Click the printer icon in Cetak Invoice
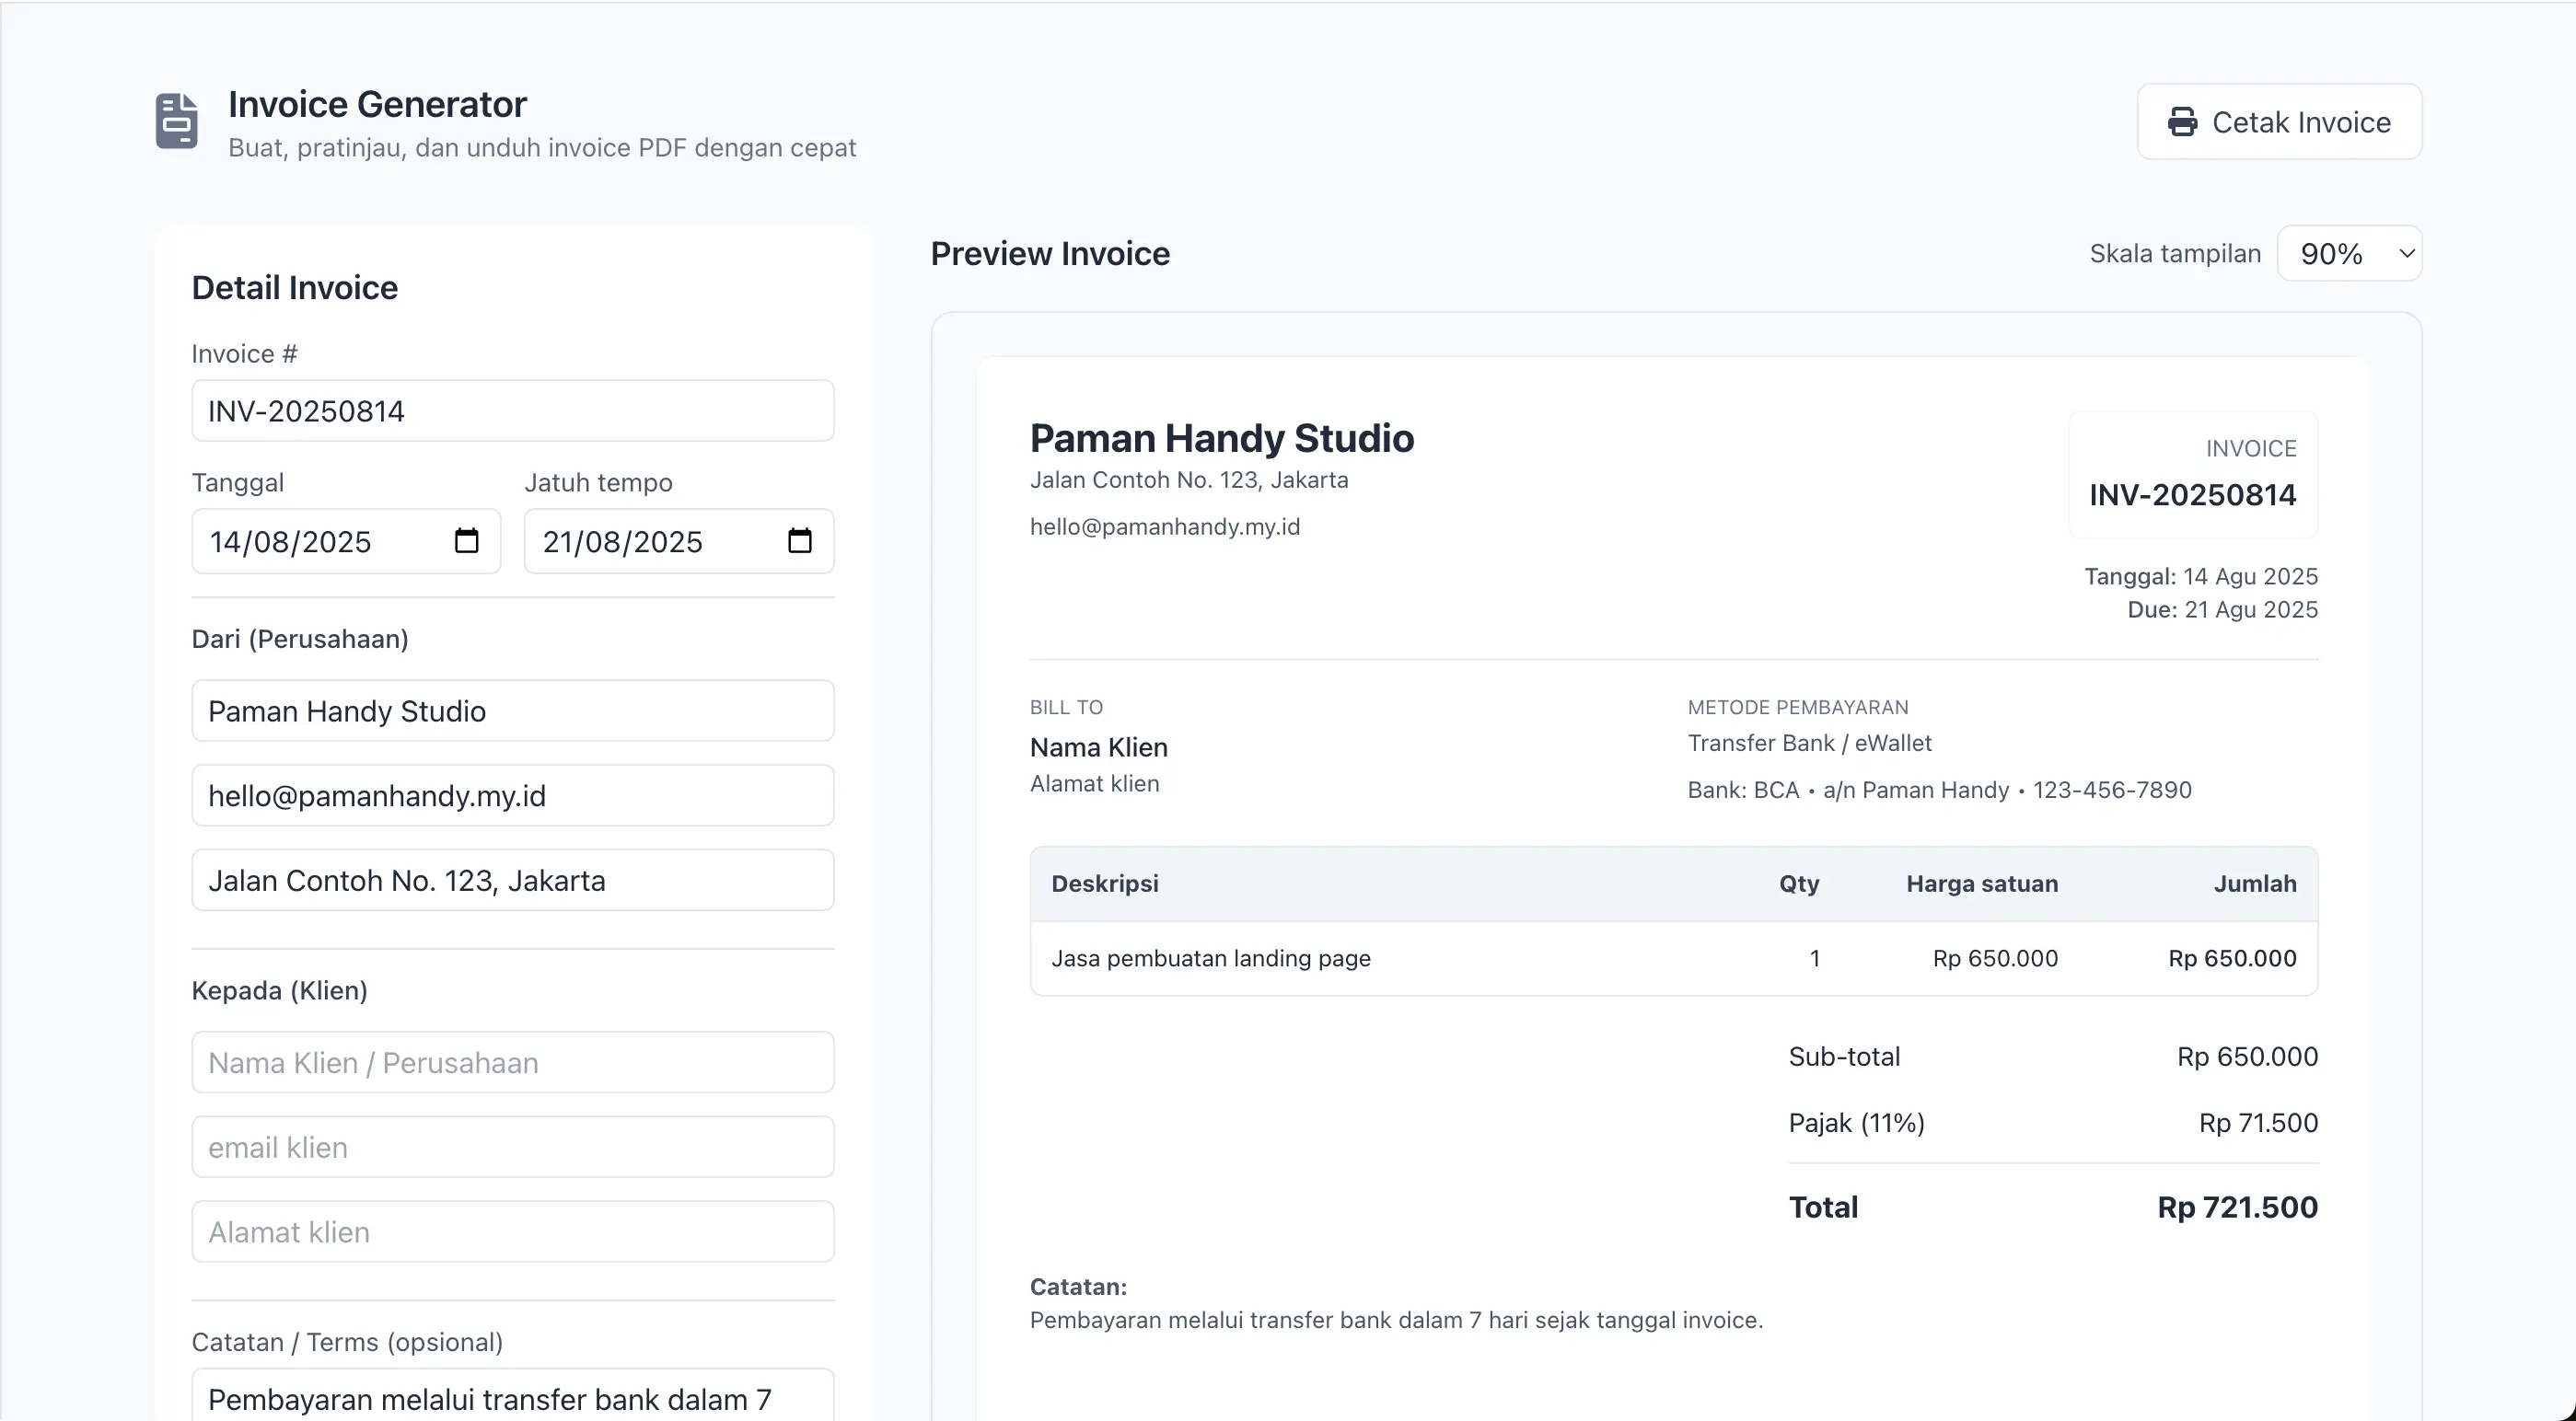The width and height of the screenshot is (2576, 1421). pos(2182,122)
